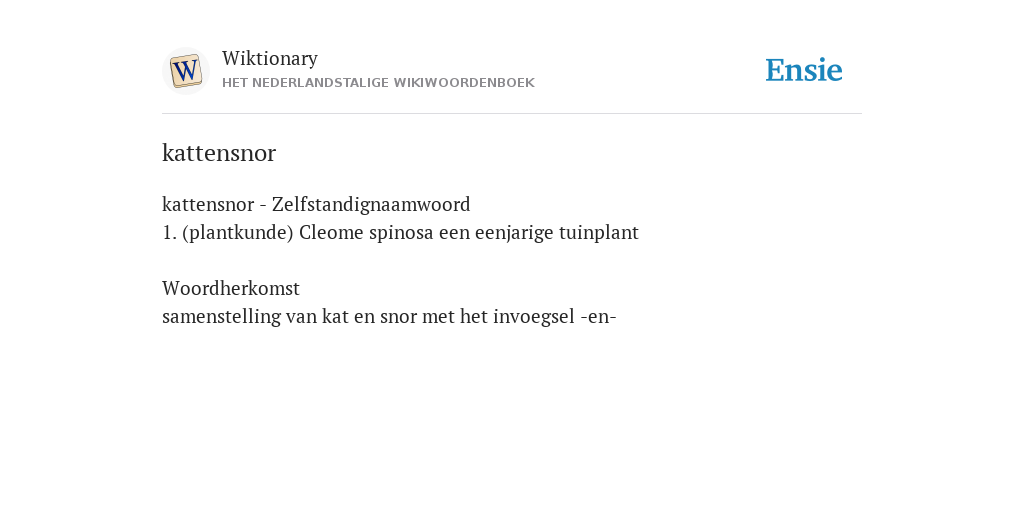This screenshot has height=512, width=1024.
Task: Click the kattensnor heading
Action: [219, 153]
